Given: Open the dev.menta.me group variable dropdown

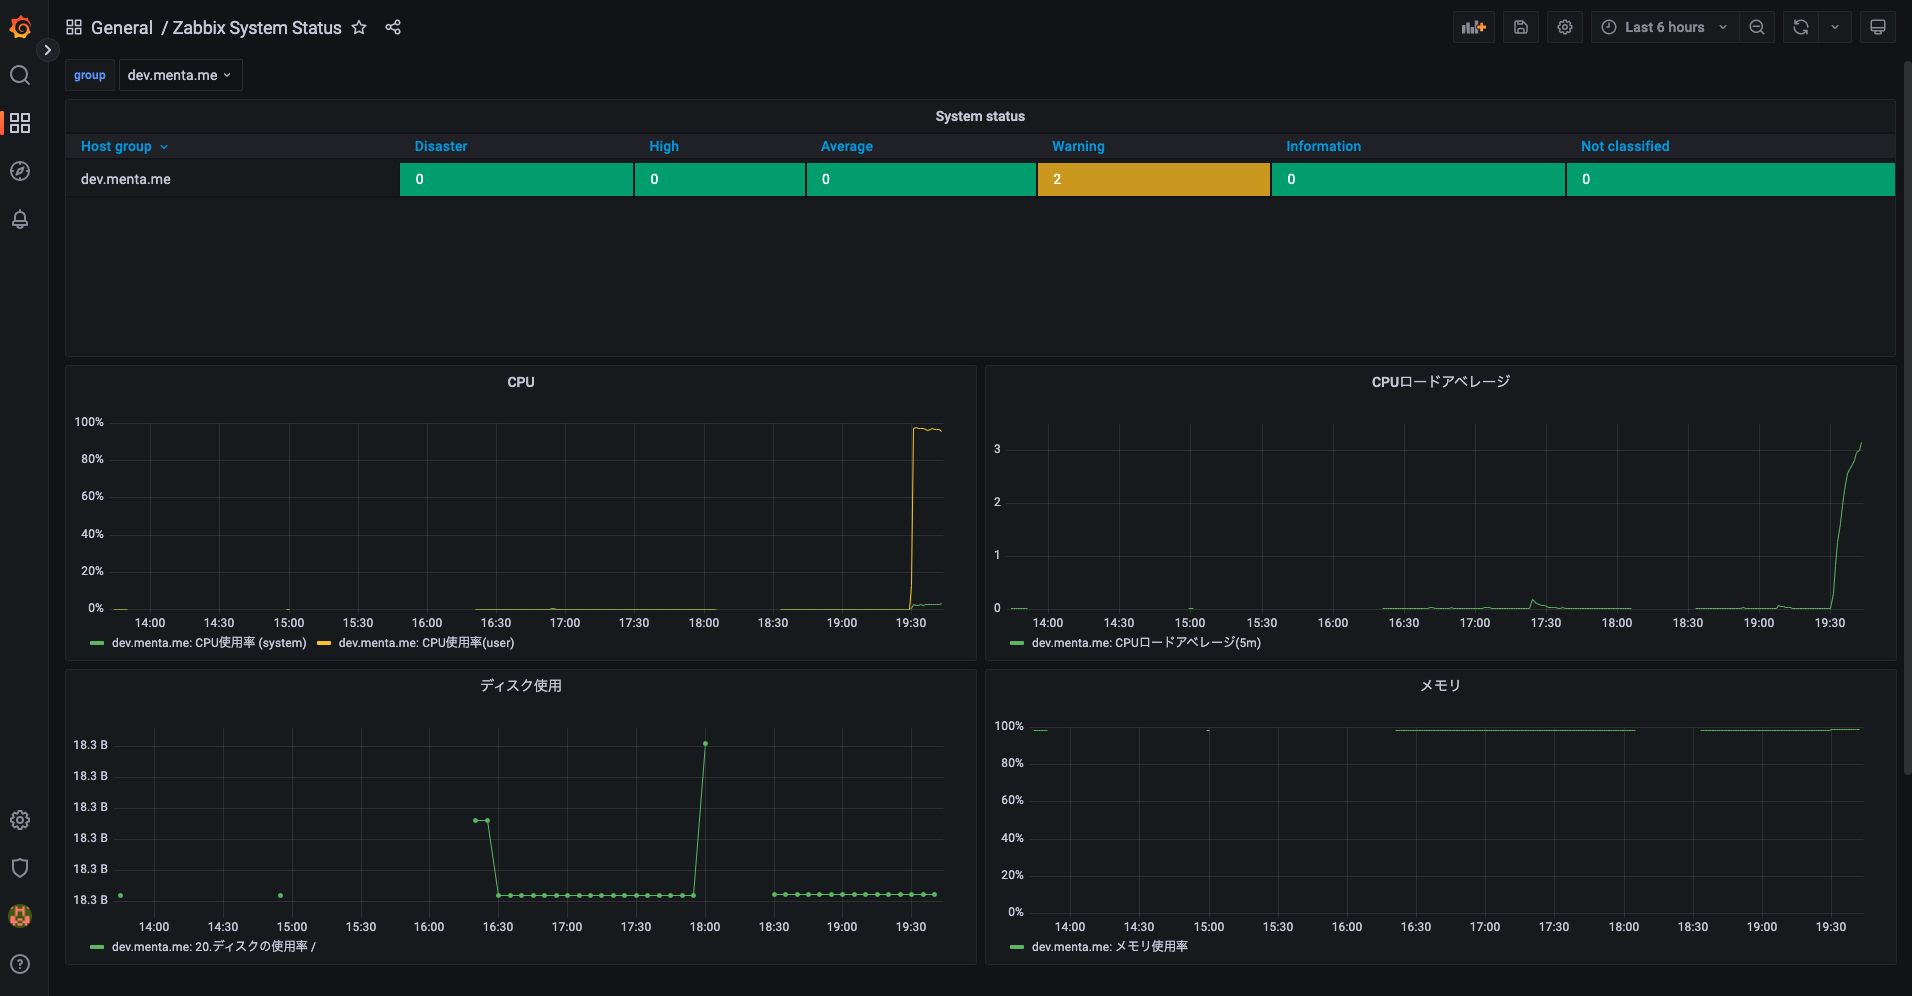Looking at the screenshot, I should pos(180,75).
